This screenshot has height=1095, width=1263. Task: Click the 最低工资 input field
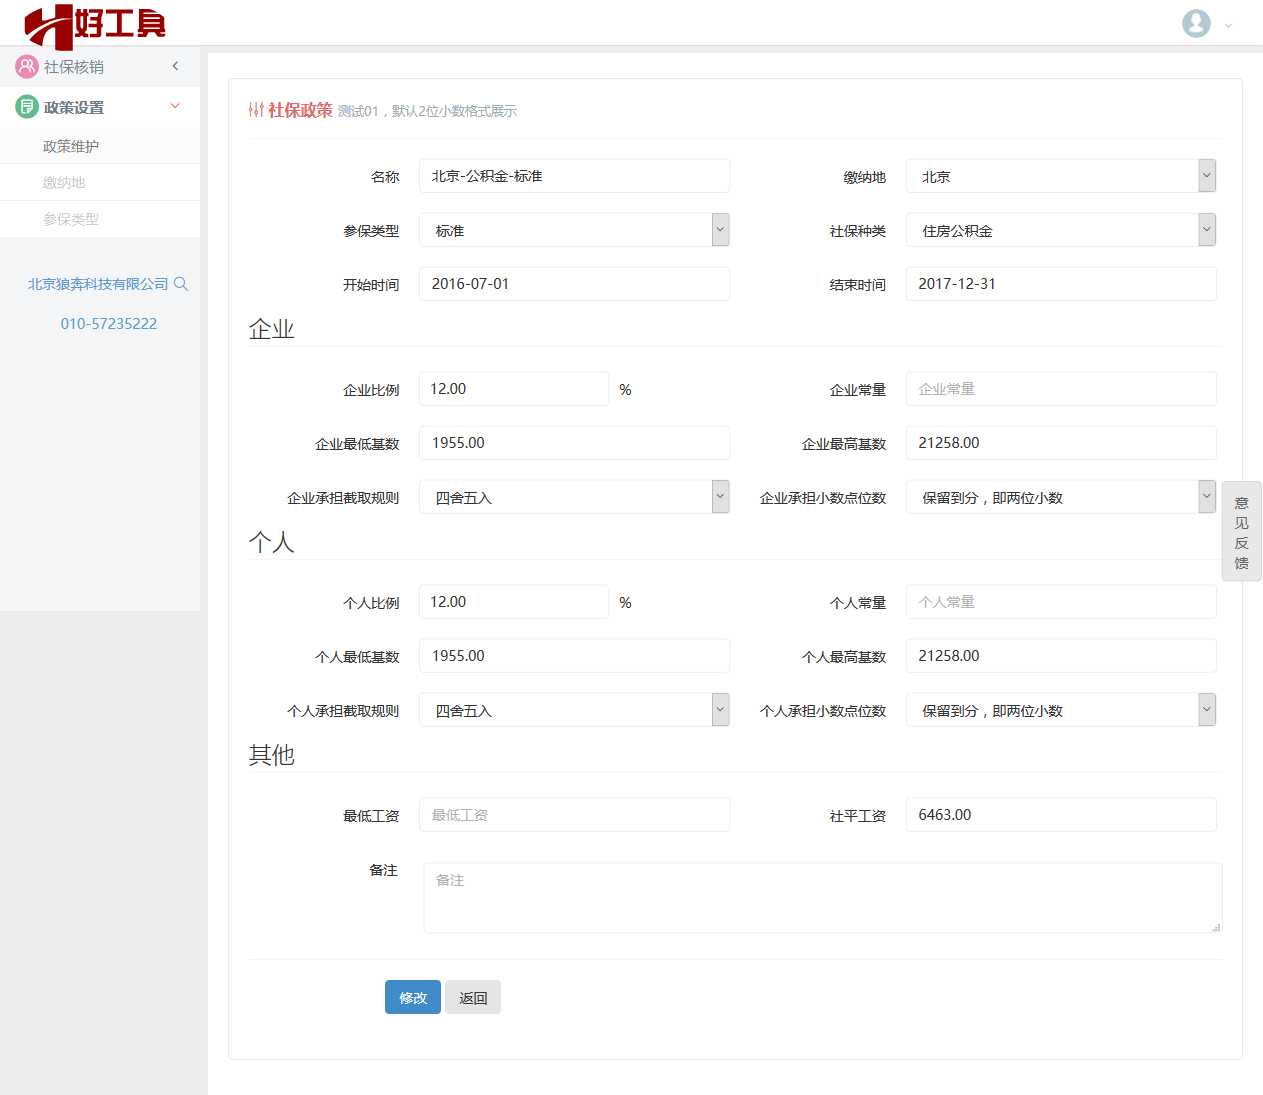tap(574, 815)
